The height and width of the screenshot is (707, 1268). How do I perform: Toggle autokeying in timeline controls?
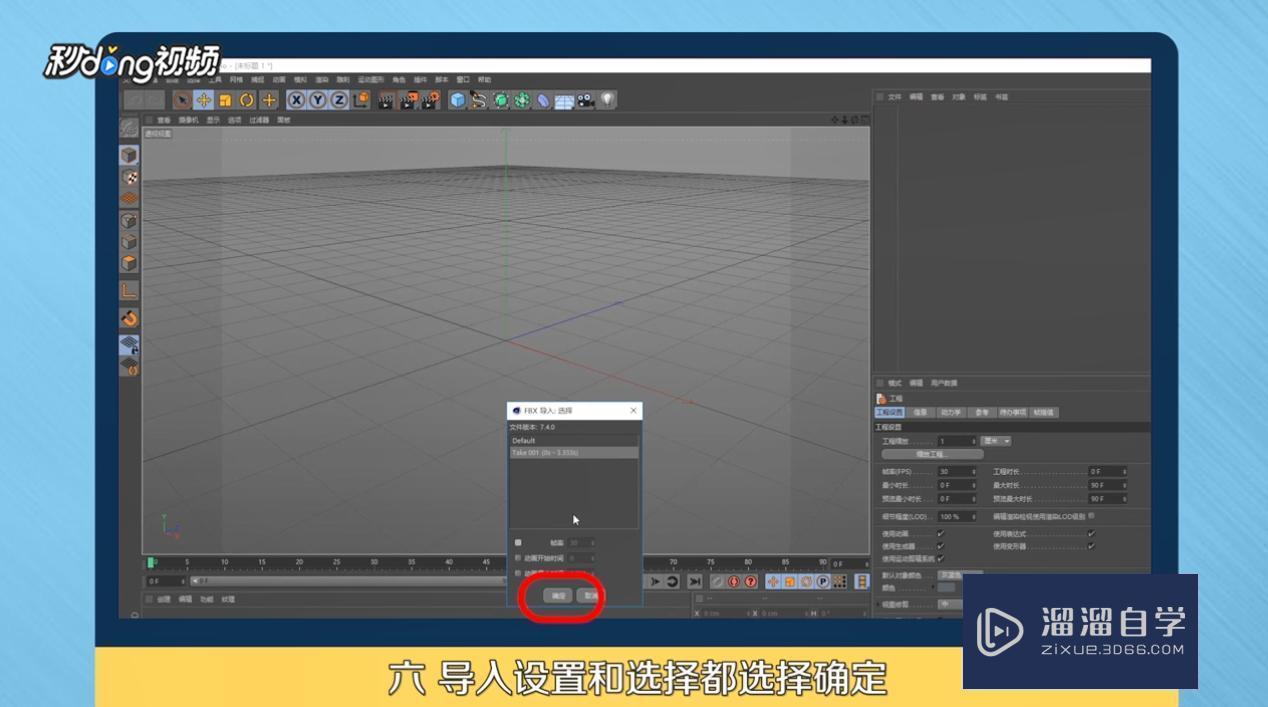[x=733, y=581]
